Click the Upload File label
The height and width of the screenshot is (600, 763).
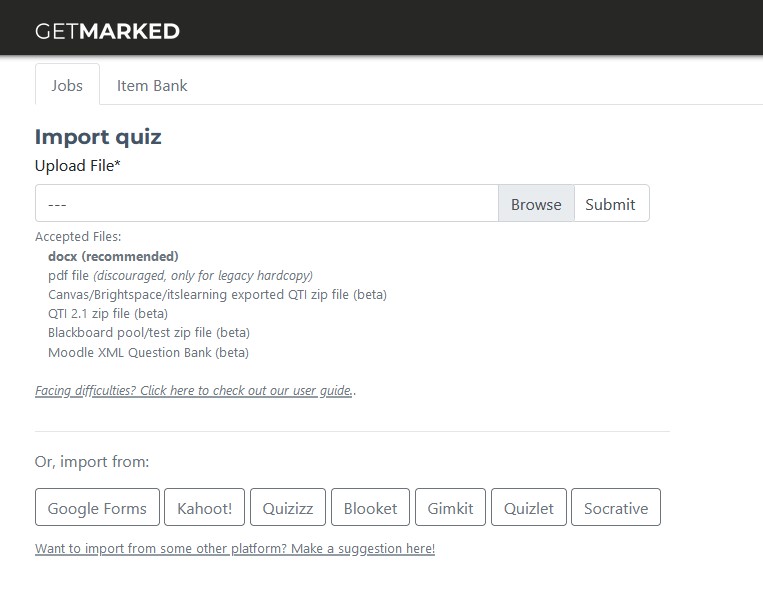tap(77, 165)
